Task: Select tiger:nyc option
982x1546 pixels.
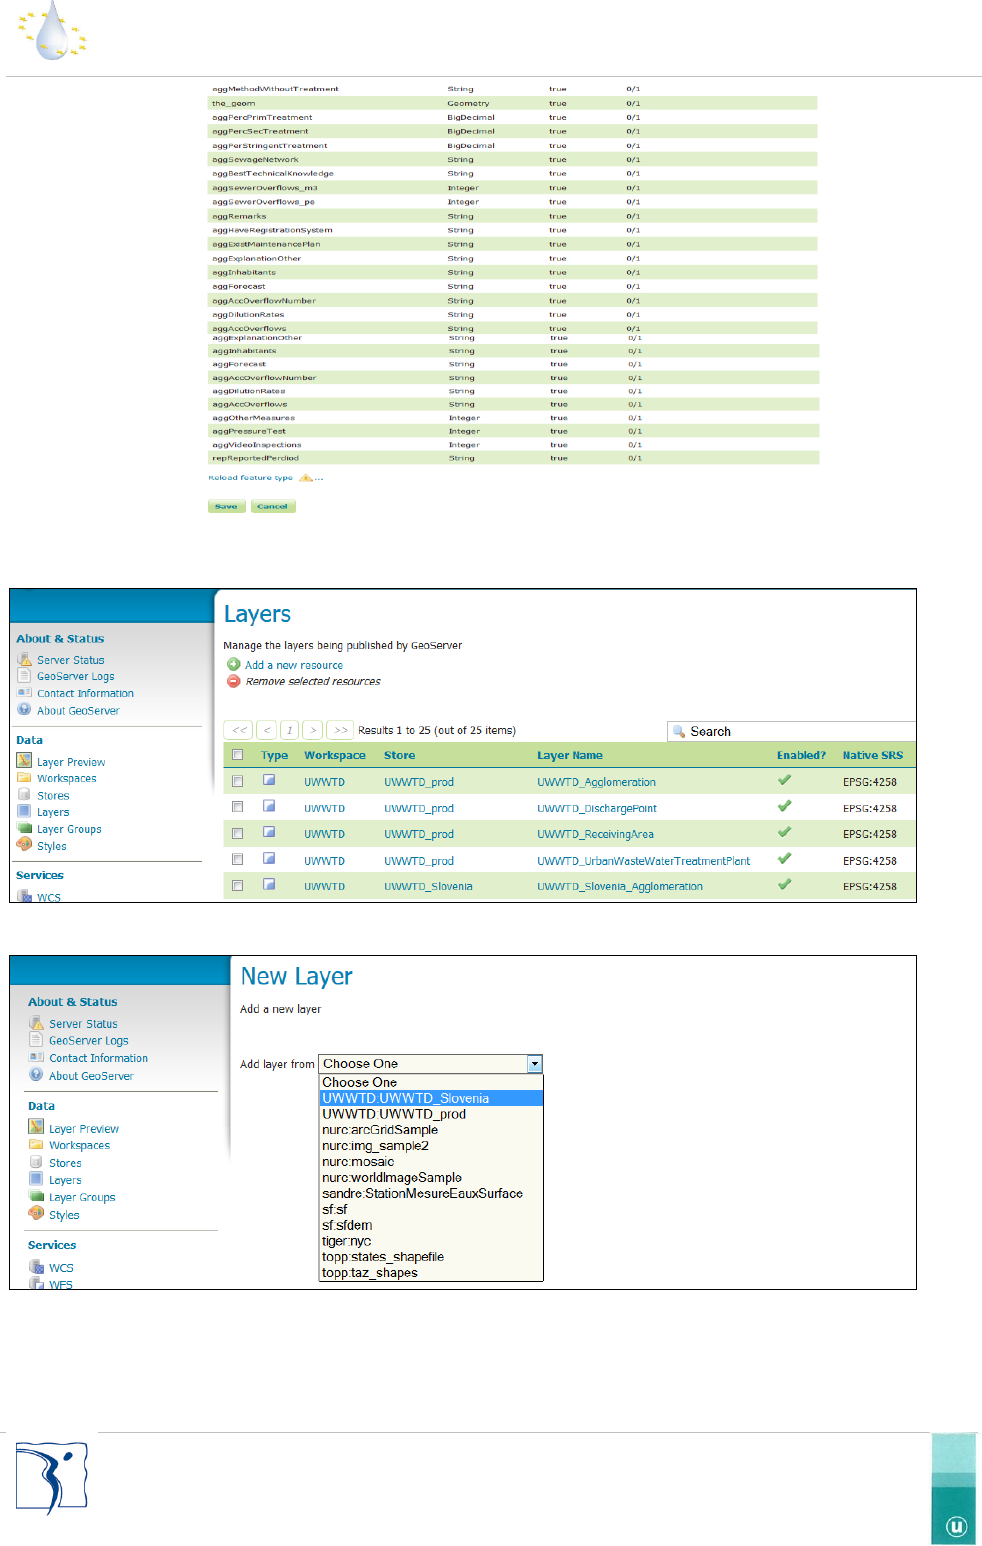Action: 431,1241
